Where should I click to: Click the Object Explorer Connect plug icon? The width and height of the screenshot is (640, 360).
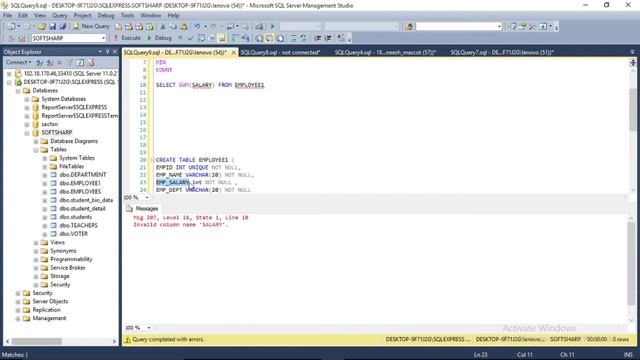pyautogui.click(x=39, y=62)
